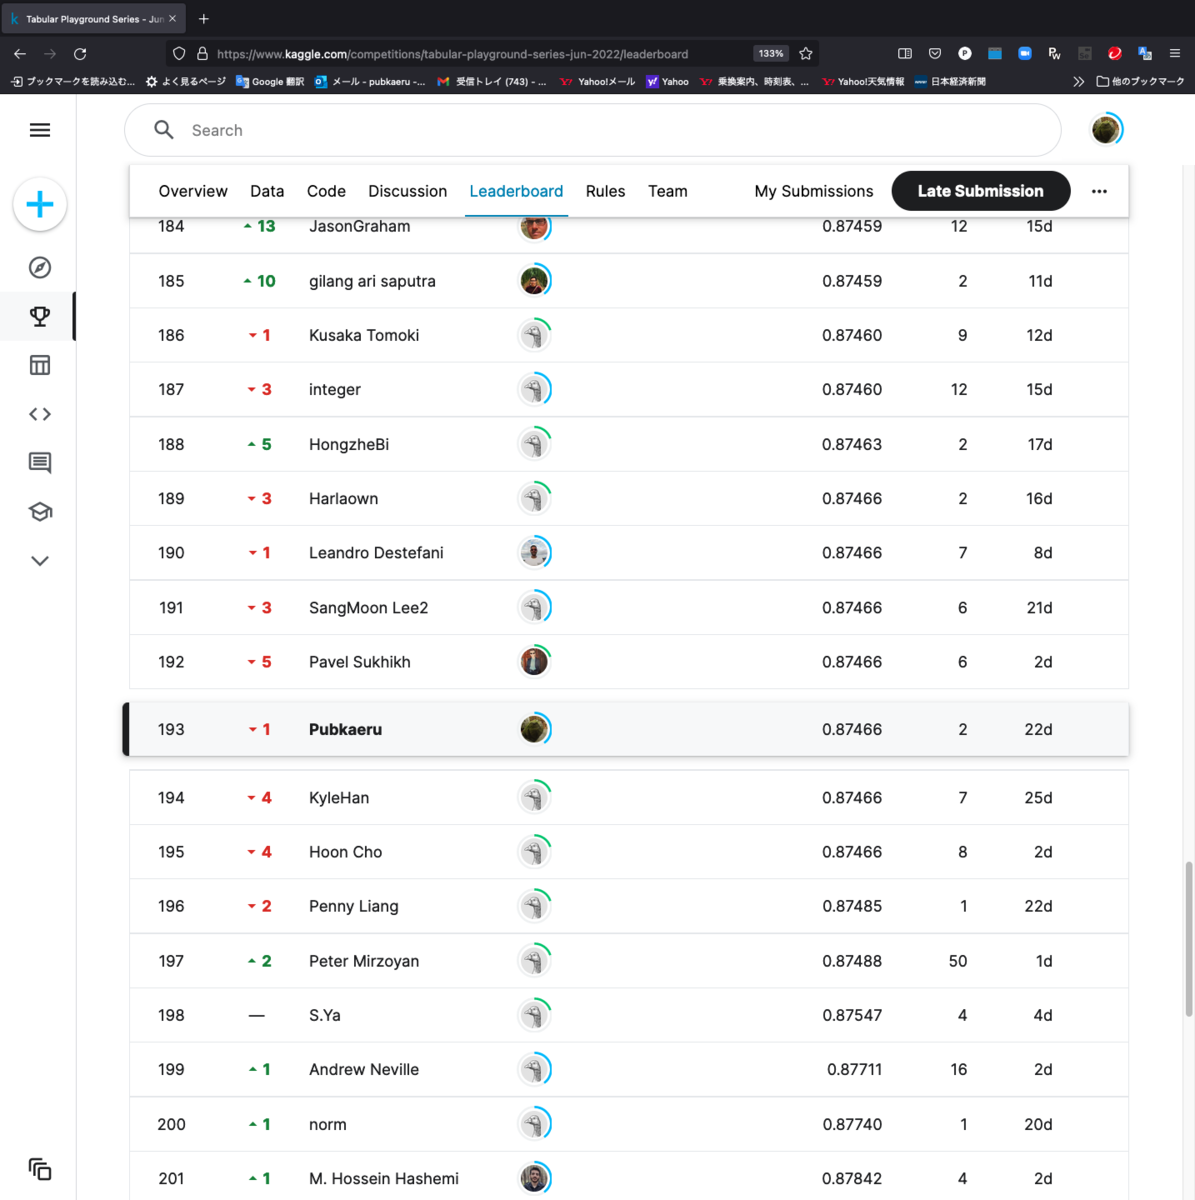1195x1200 pixels.
Task: Open the three-dot overflow menu beside Late Submission
Action: pos(1099,190)
